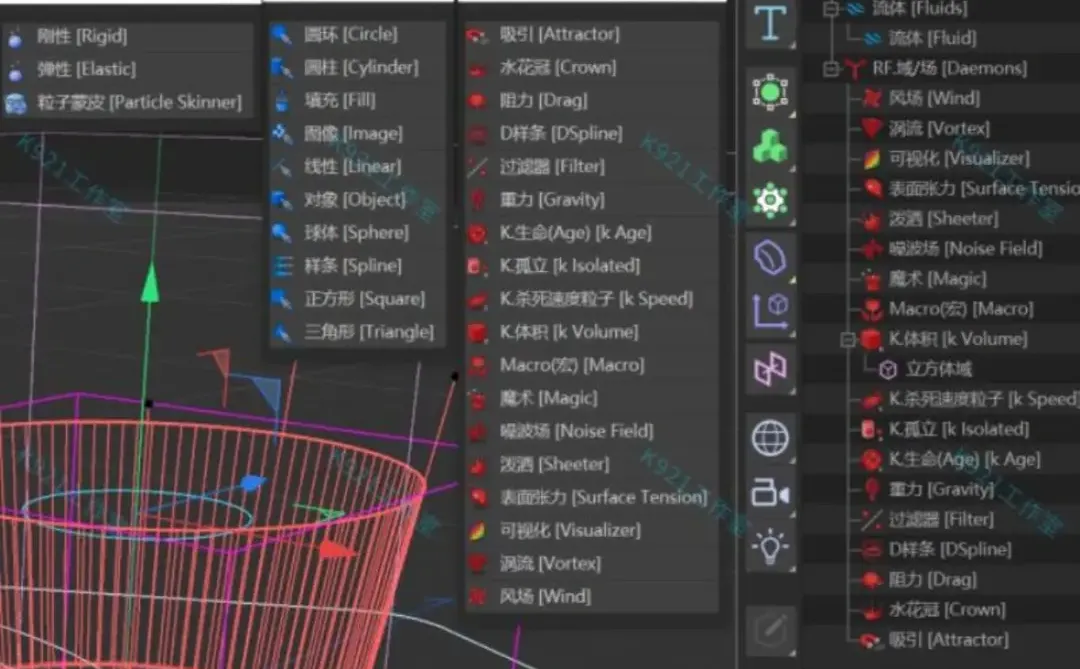This screenshot has height=669, width=1080.
Task: Click the camera icon in toolbar
Action: (x=770, y=493)
